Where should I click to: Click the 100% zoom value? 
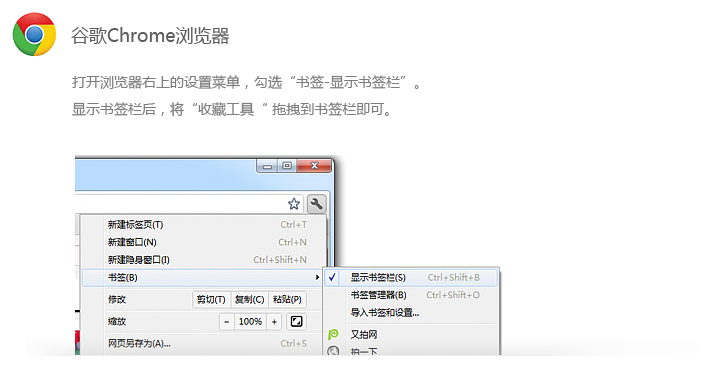[x=250, y=322]
